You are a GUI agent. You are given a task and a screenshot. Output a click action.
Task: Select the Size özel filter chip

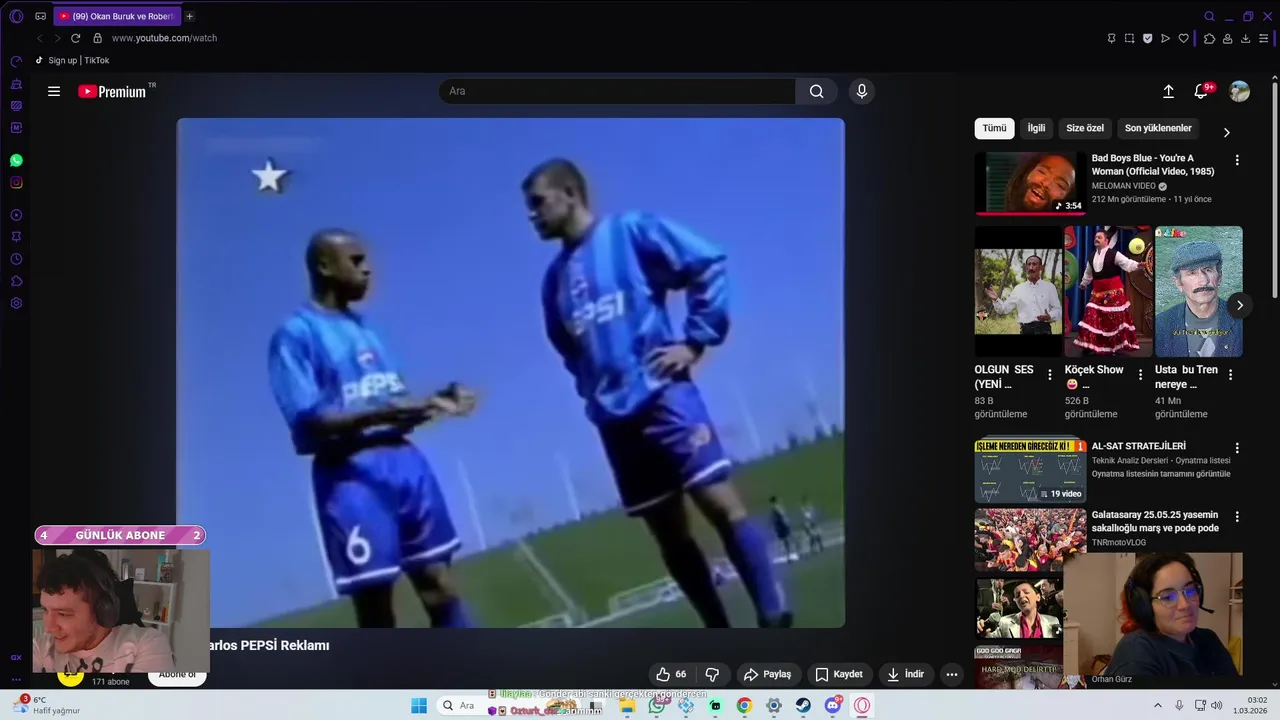pos(1085,128)
